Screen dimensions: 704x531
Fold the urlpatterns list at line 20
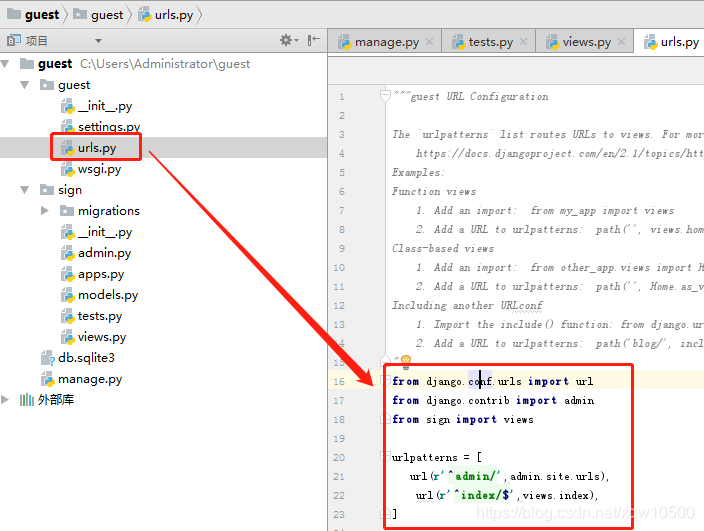point(385,456)
